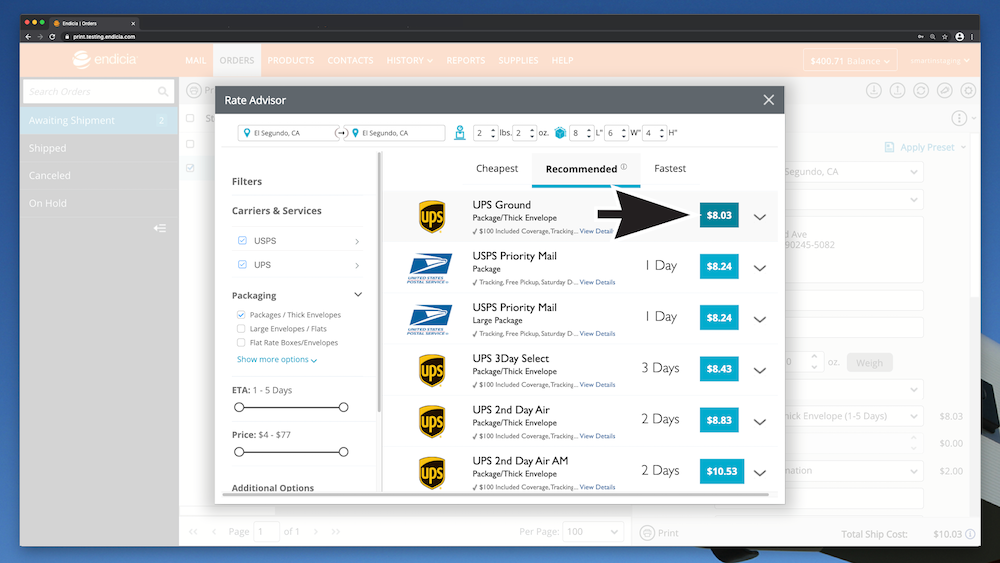Click the info icon beside Recommended

(x=624, y=166)
